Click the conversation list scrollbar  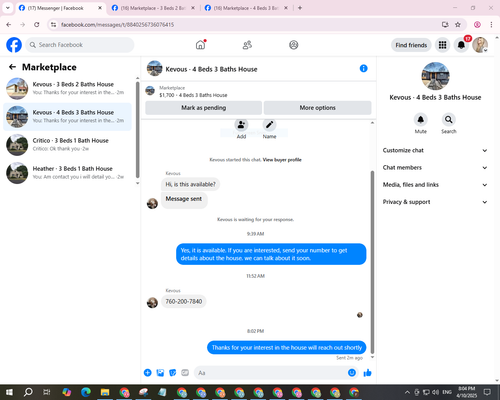pos(137,130)
